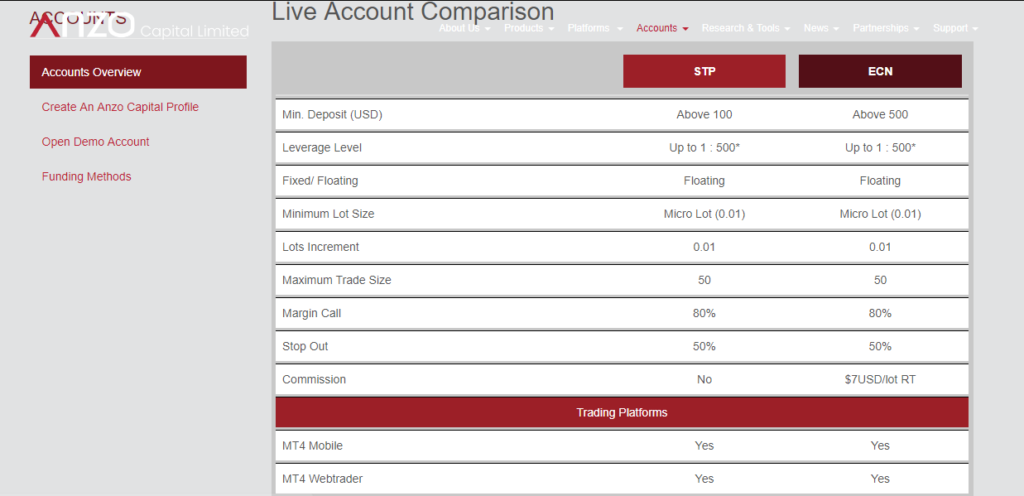Click the Leverage Level row label
1024x496 pixels.
321,148
